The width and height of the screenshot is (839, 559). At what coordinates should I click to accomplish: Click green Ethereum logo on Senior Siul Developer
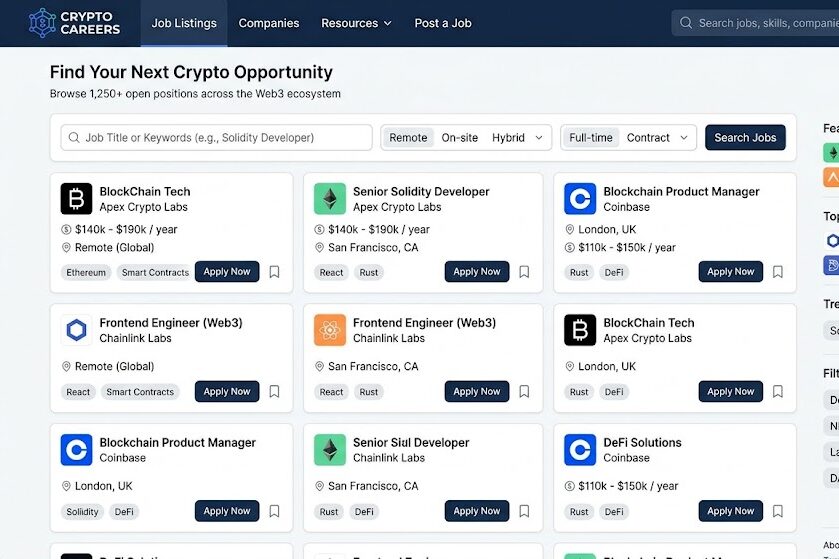(x=330, y=450)
